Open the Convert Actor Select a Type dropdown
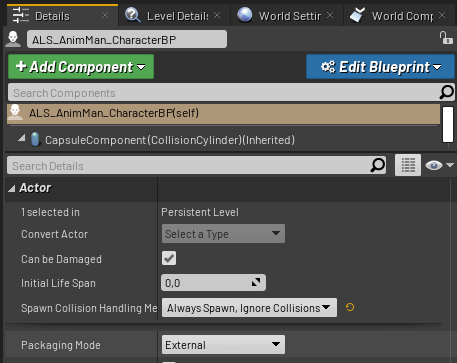This screenshot has width=457, height=363. 223,234
